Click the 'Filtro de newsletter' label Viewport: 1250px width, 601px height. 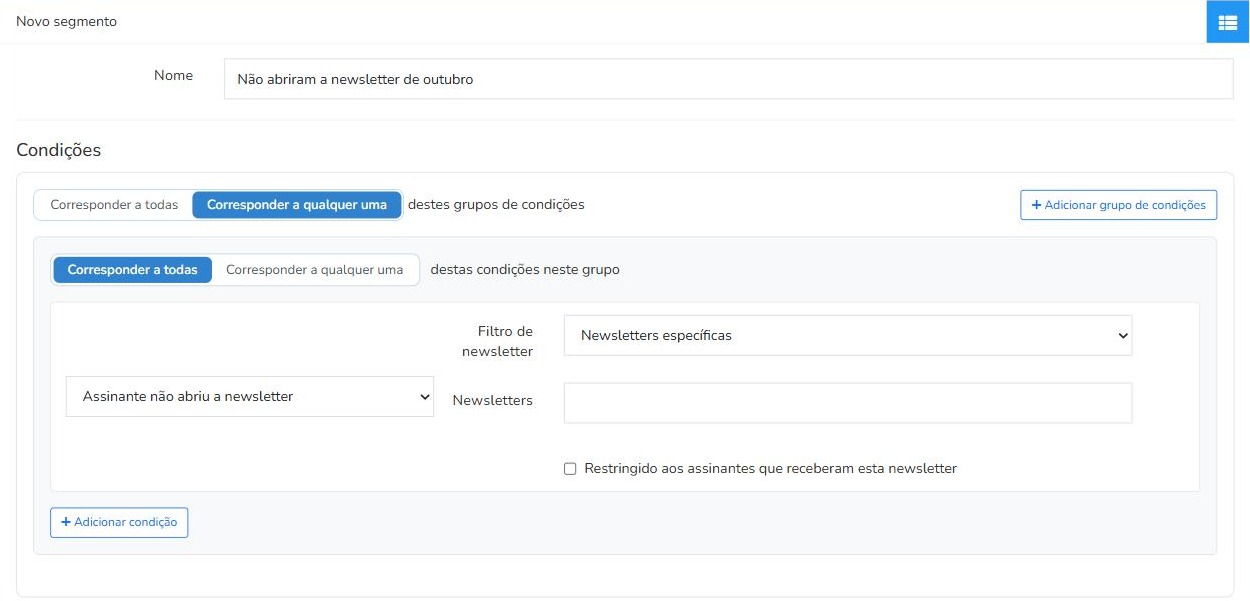tap(498, 341)
